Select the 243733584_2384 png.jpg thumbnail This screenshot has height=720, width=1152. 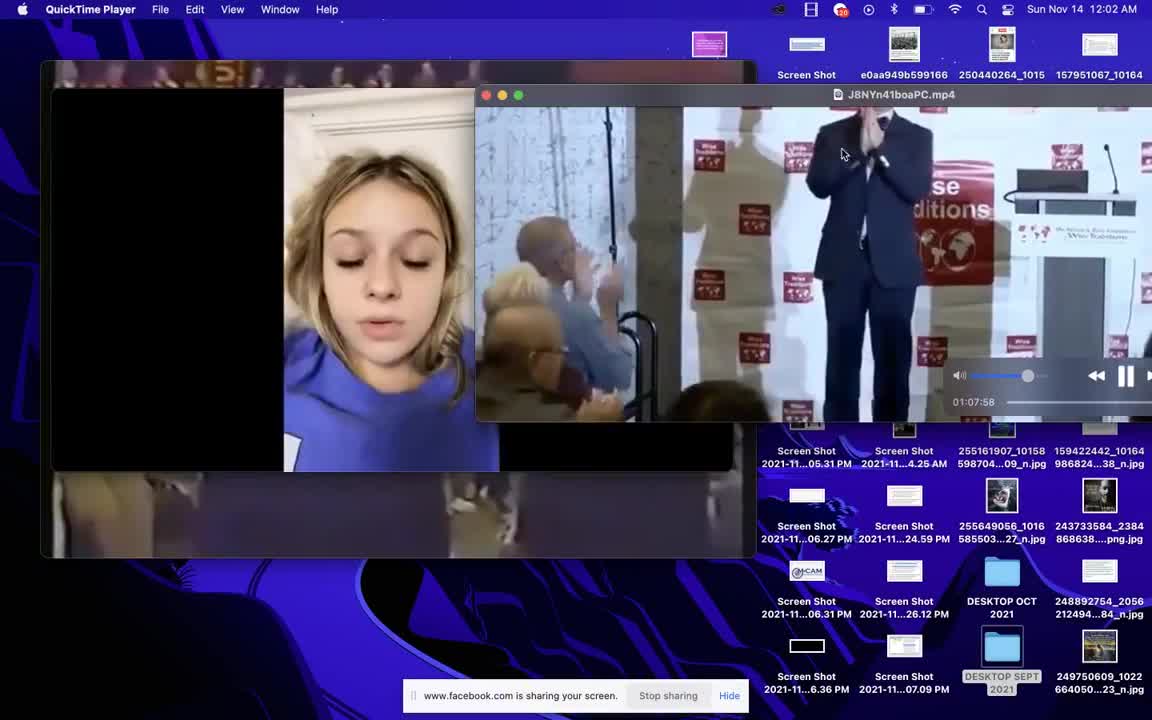click(1099, 496)
